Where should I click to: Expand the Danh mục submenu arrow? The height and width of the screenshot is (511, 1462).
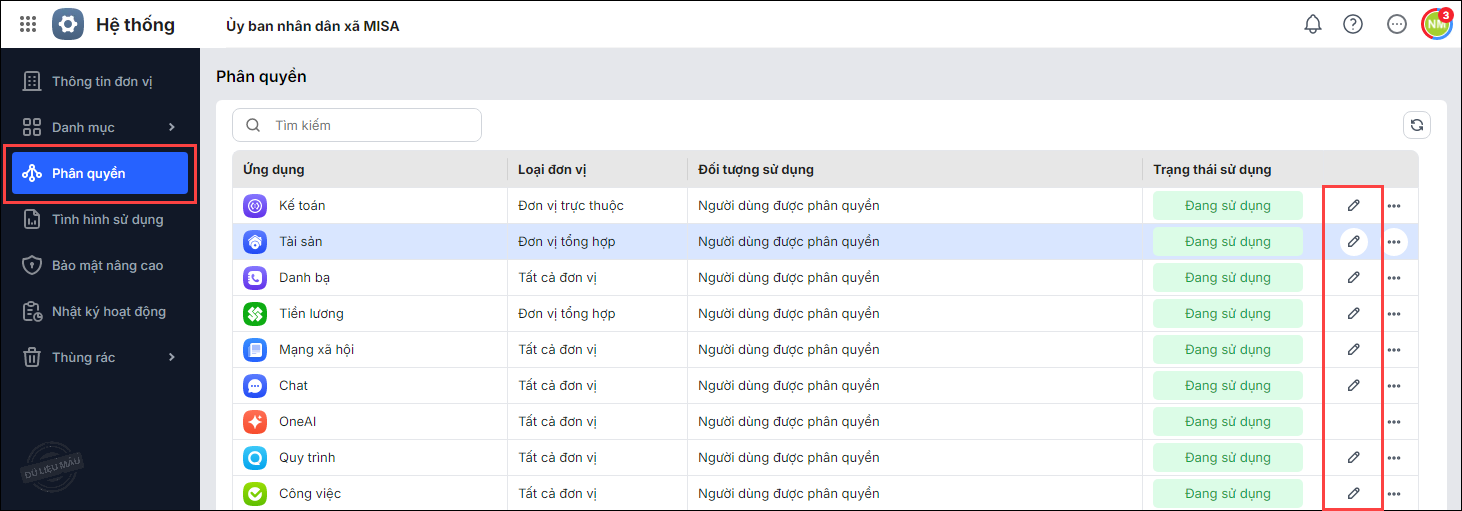pyautogui.click(x=172, y=127)
